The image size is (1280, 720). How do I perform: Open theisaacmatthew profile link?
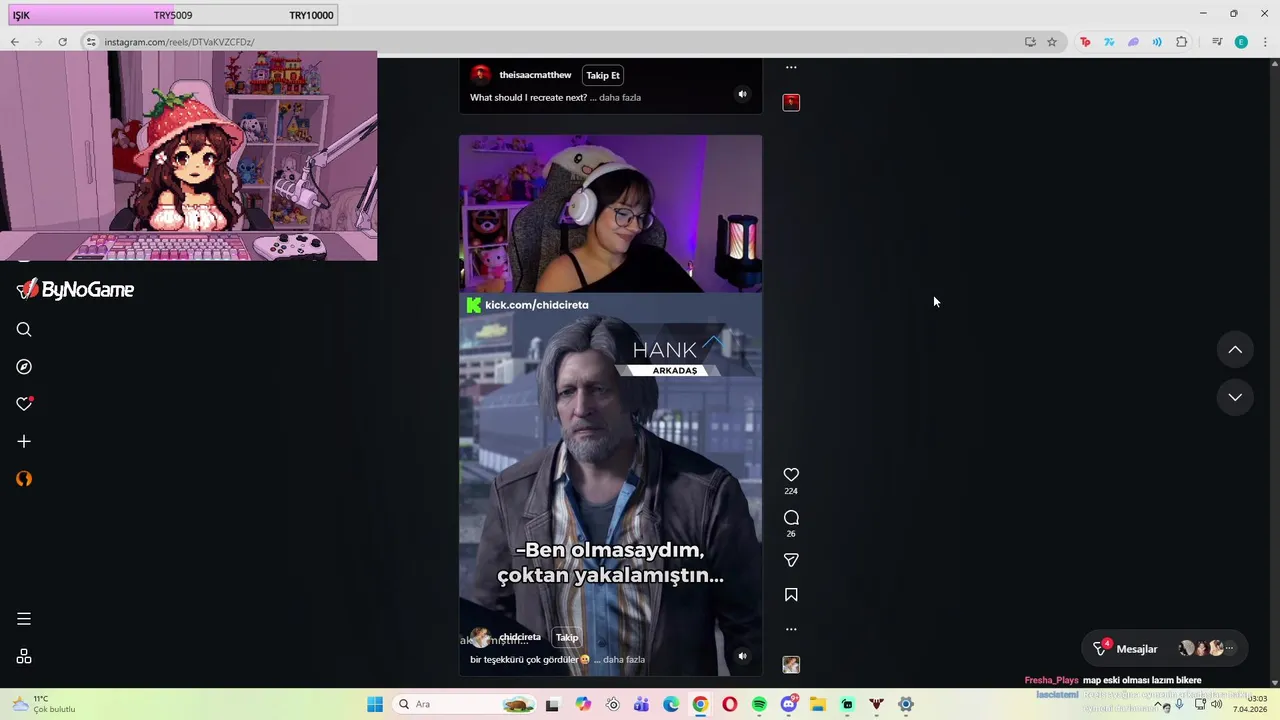(535, 75)
